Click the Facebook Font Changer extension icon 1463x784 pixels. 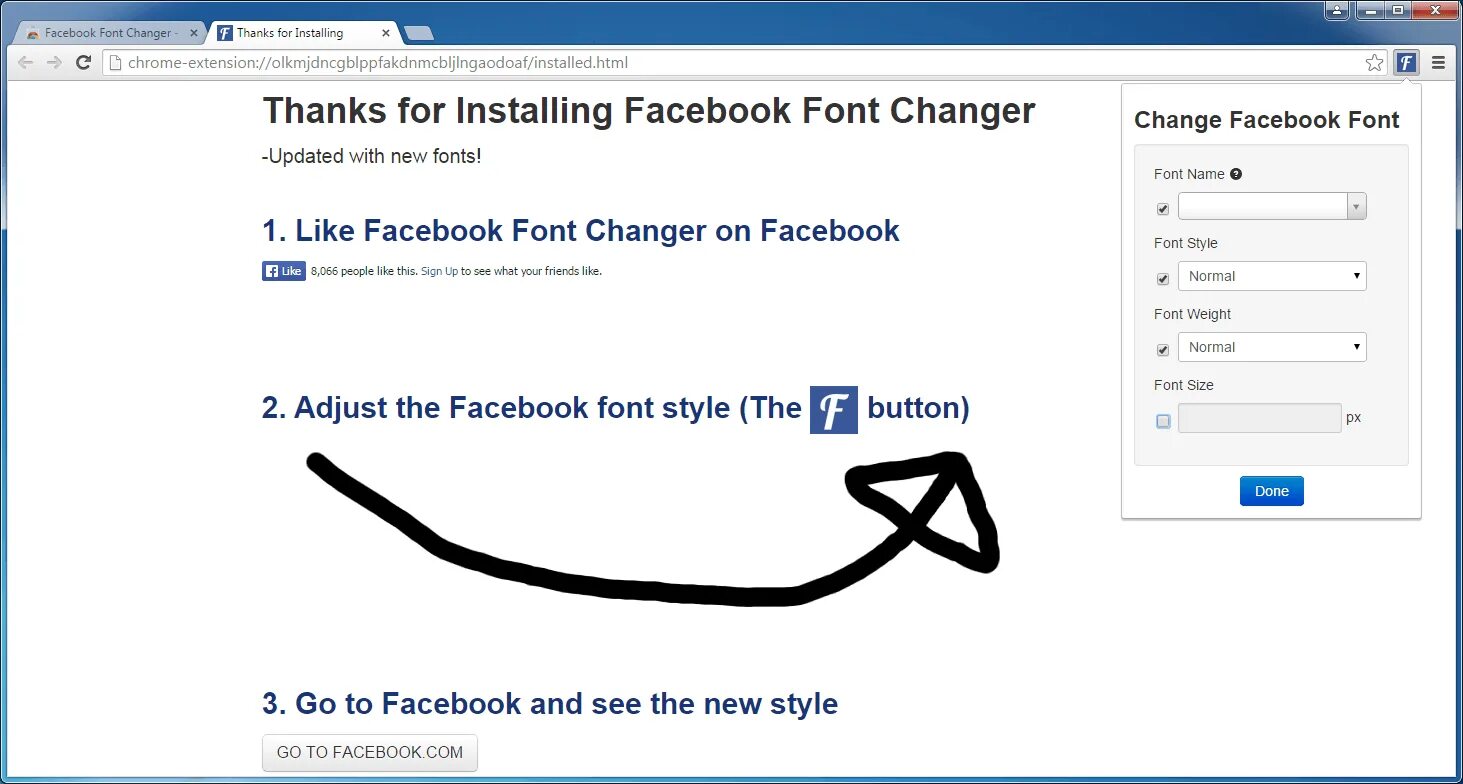[1406, 62]
